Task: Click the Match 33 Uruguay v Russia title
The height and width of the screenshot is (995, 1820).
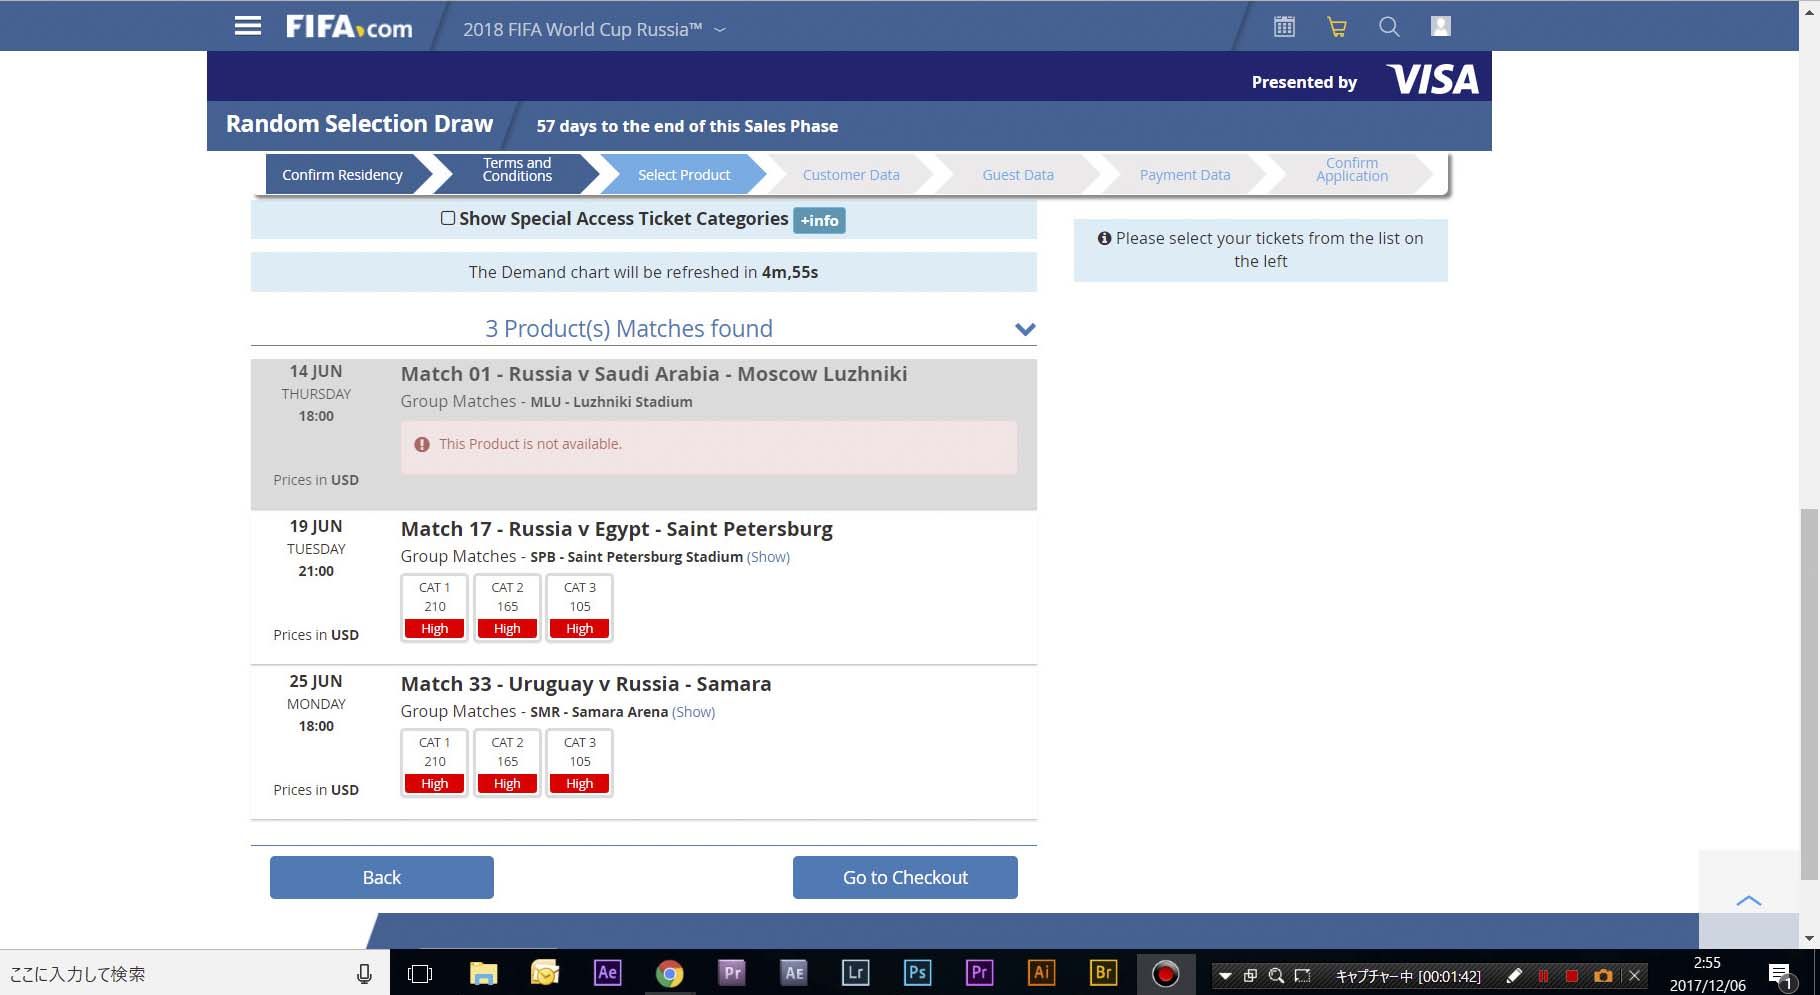Action: [x=586, y=684]
